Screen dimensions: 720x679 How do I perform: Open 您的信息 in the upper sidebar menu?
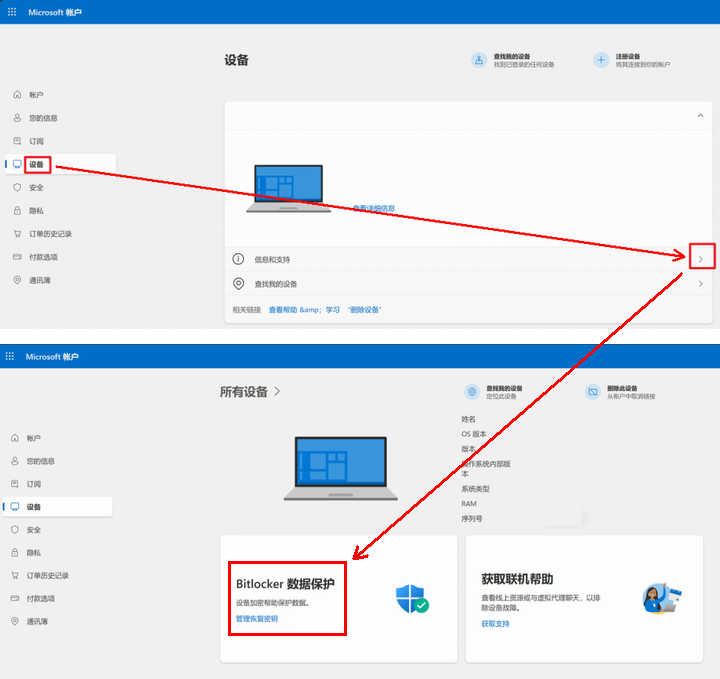[x=43, y=118]
